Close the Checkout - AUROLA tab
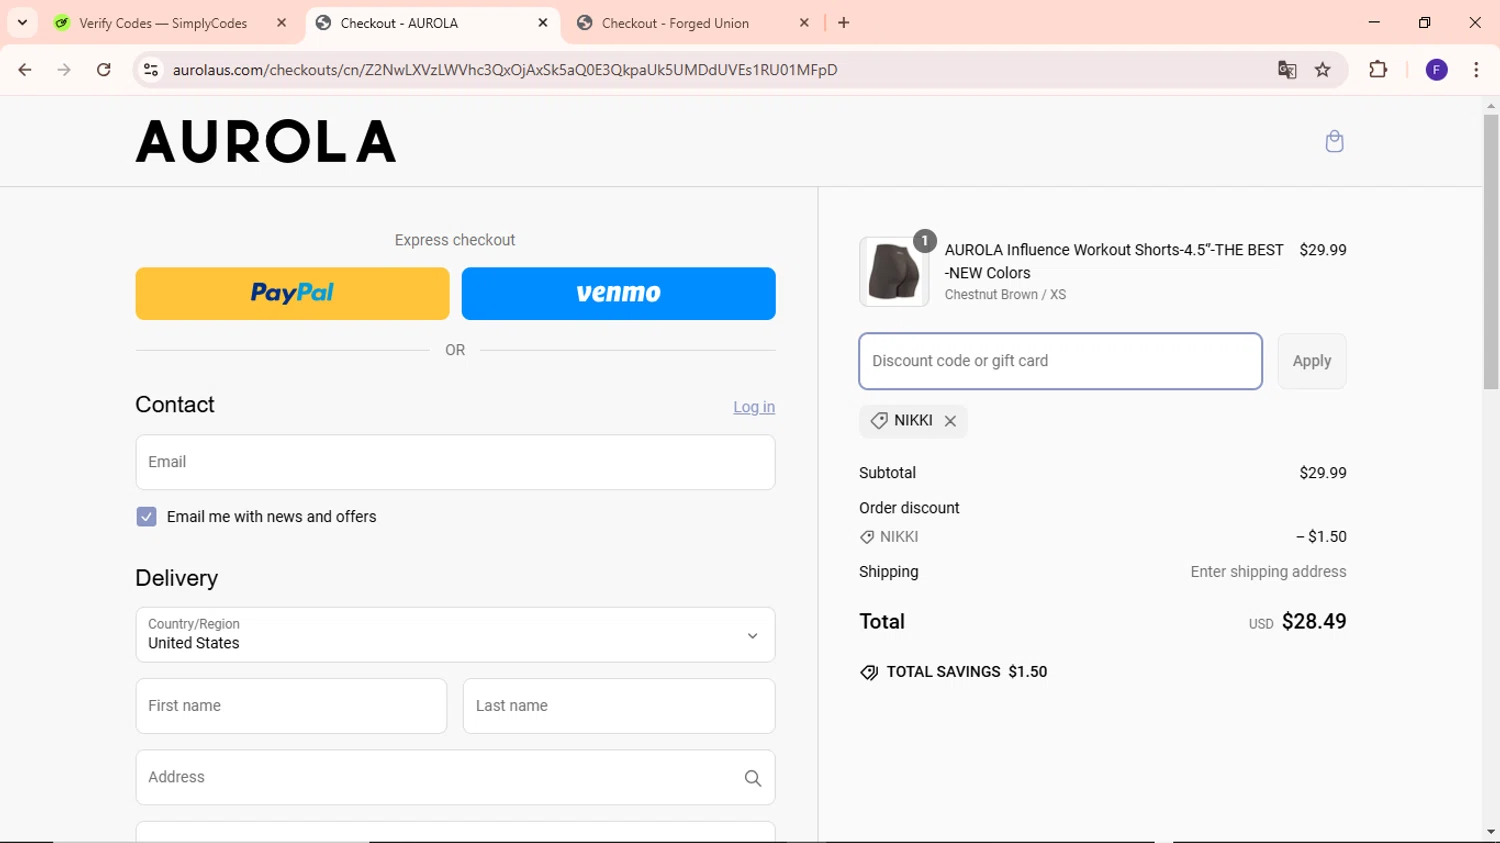The width and height of the screenshot is (1500, 843). click(543, 23)
